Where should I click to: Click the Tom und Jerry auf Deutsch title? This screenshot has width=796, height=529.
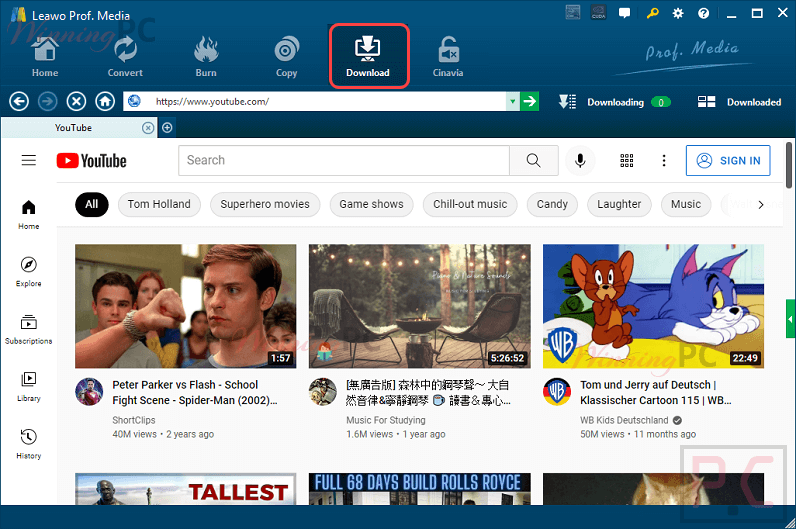click(x=656, y=392)
